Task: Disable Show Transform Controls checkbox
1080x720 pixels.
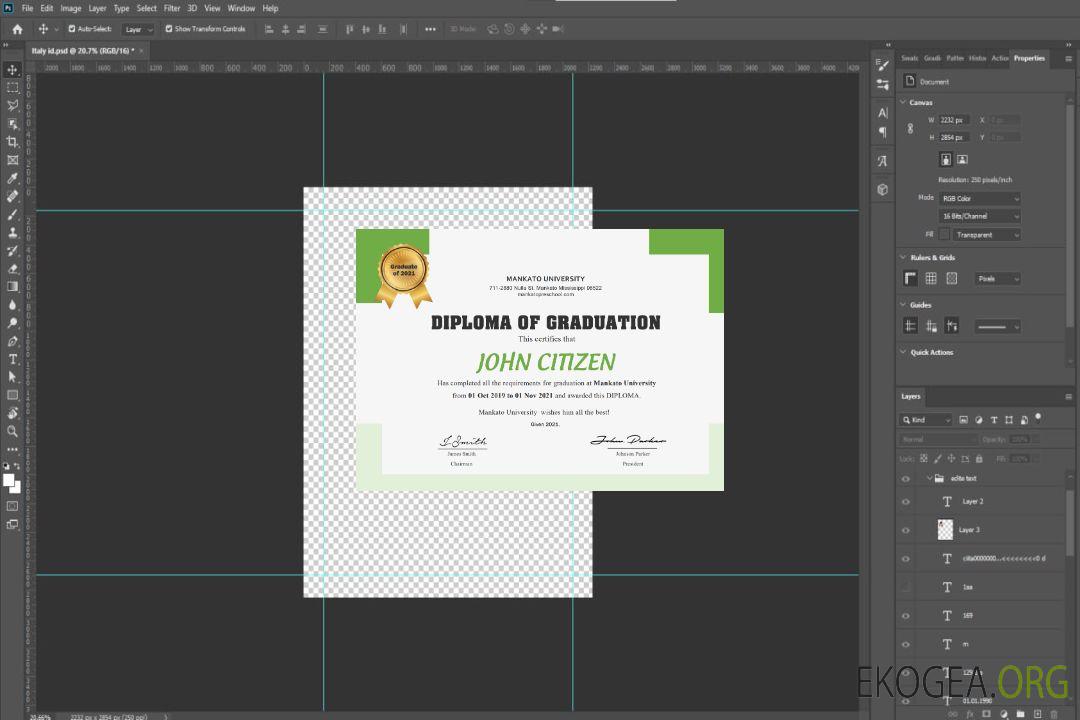Action: pyautogui.click(x=168, y=29)
